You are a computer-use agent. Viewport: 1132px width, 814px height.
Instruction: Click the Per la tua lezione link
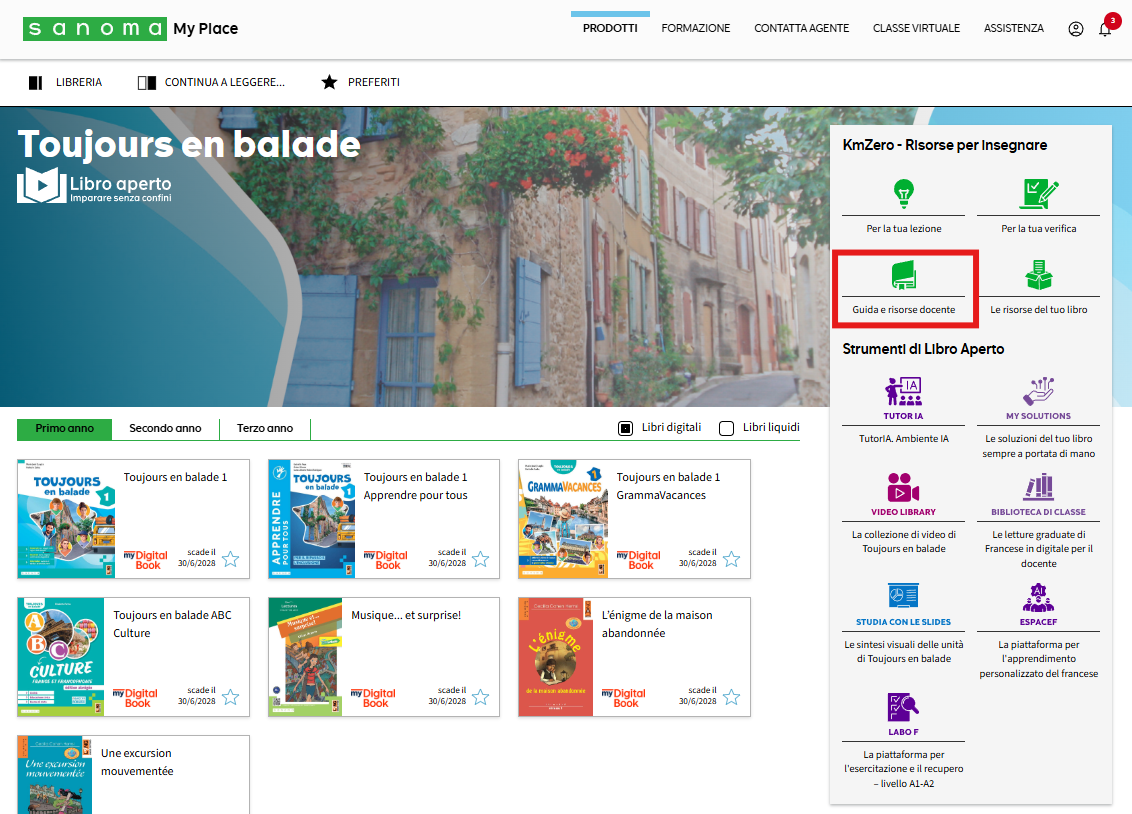tap(904, 229)
